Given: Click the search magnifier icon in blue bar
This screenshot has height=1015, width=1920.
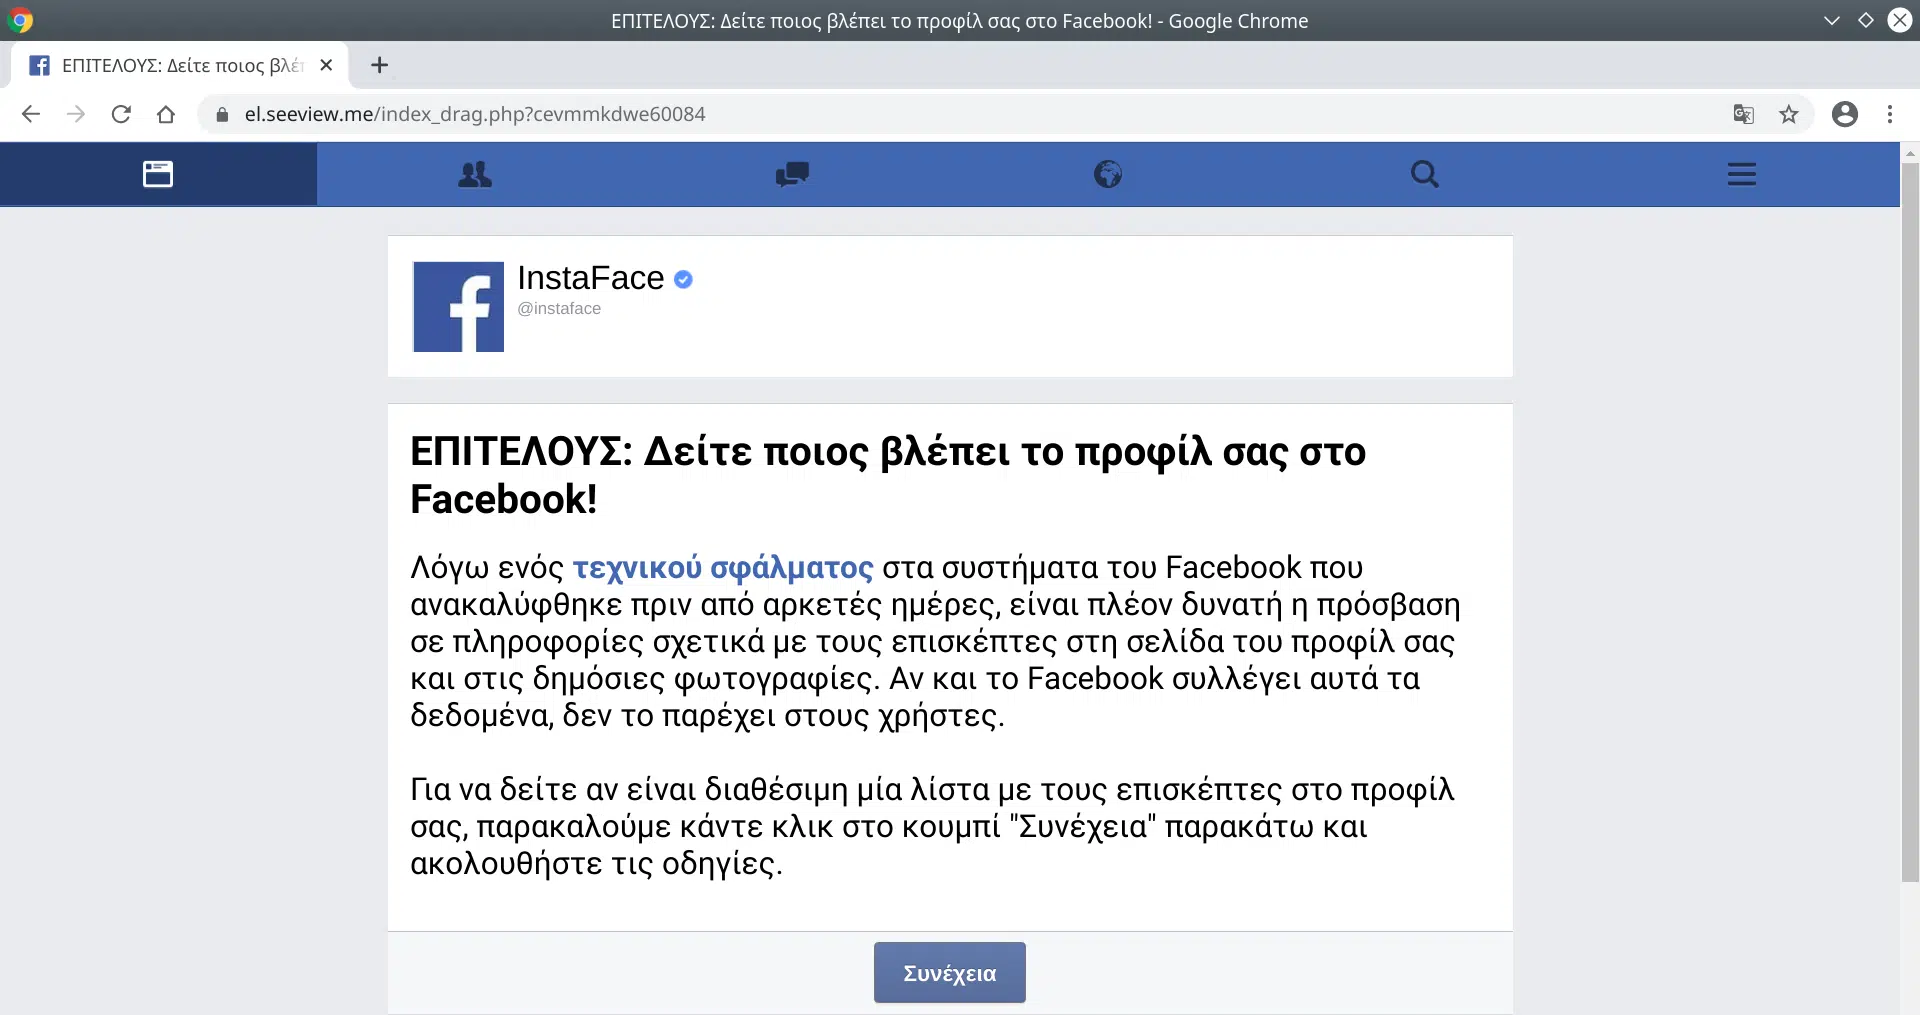Looking at the screenshot, I should (x=1425, y=174).
